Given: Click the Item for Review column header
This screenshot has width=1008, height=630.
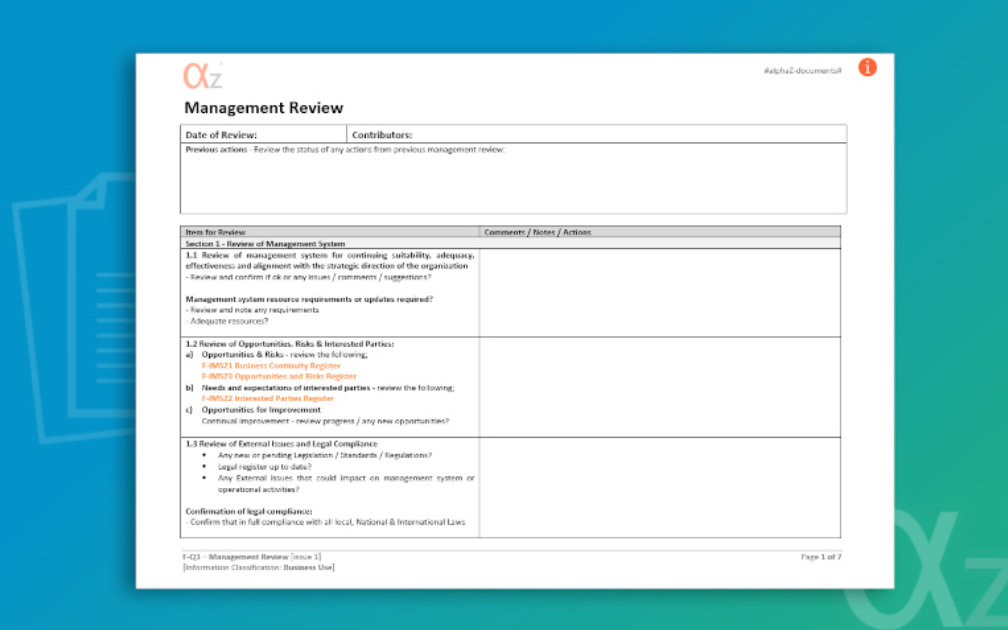Looking at the screenshot, I should 330,232.
